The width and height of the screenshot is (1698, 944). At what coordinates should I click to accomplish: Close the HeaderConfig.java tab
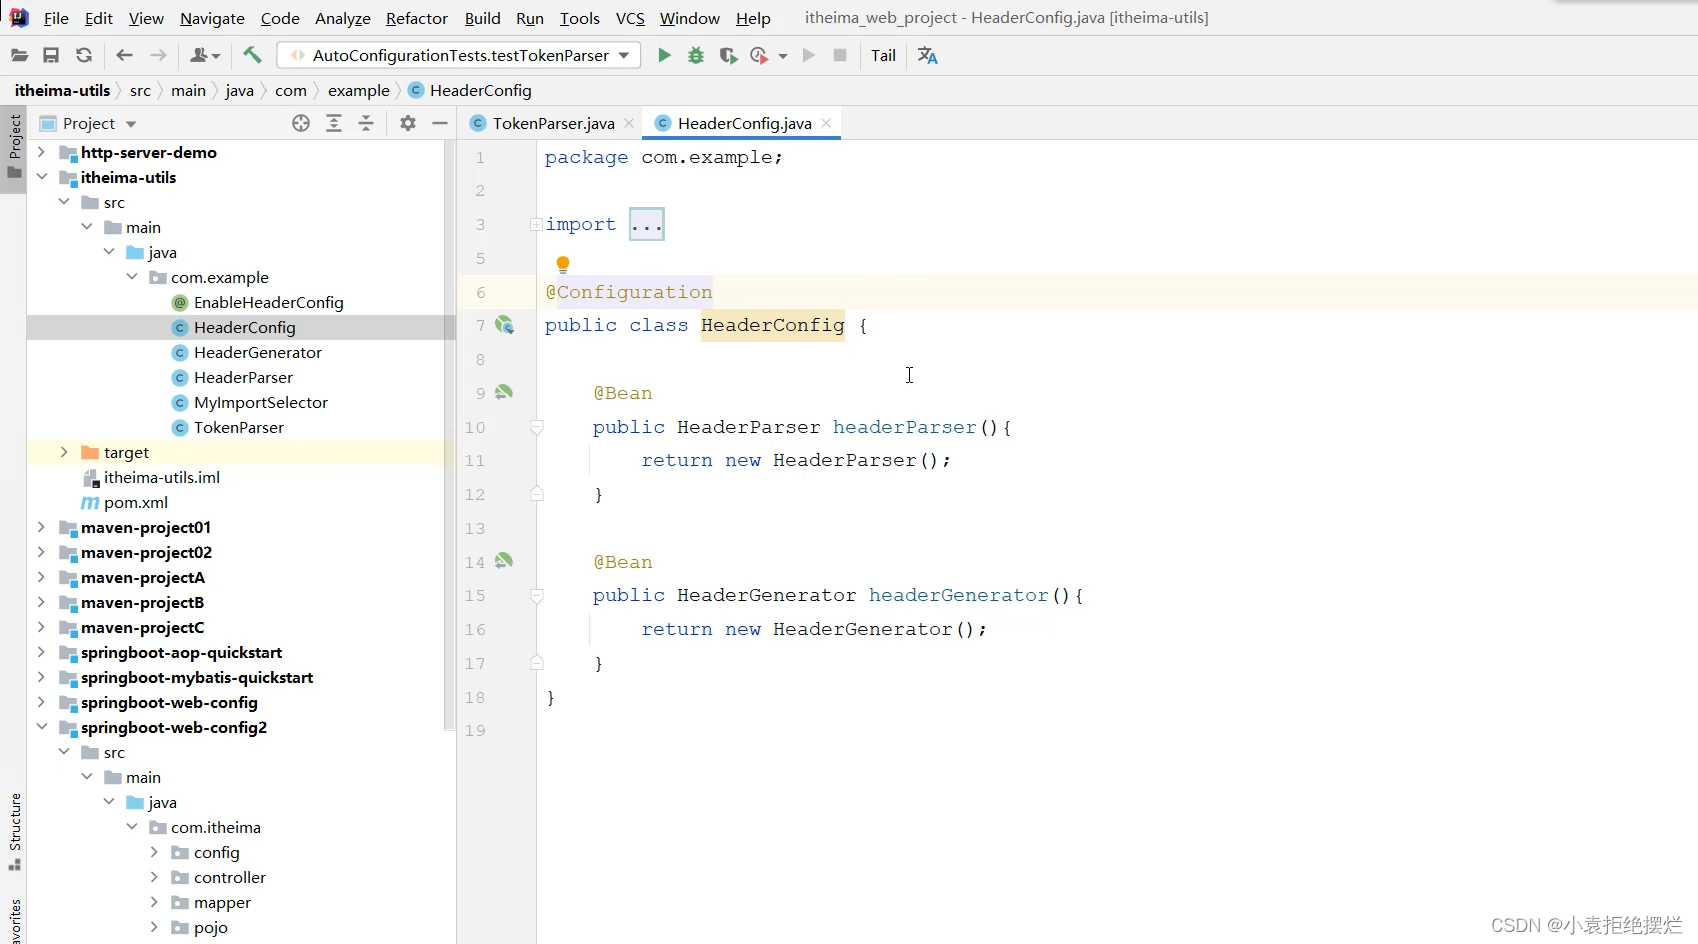826,123
